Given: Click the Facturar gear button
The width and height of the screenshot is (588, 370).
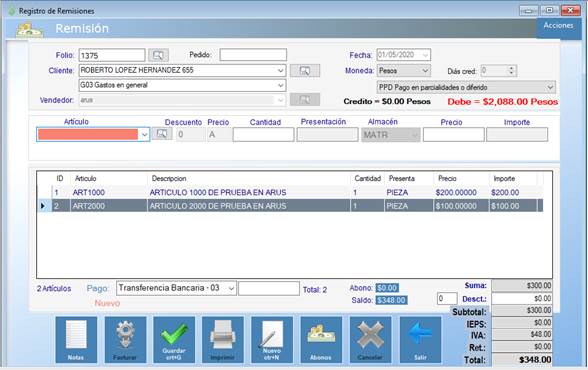Looking at the screenshot, I should tap(125, 340).
